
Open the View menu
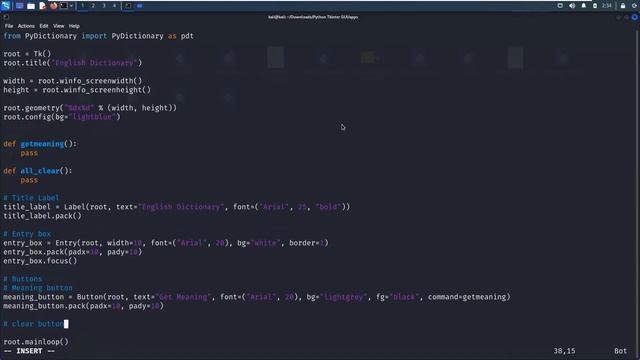pyautogui.click(x=58, y=26)
